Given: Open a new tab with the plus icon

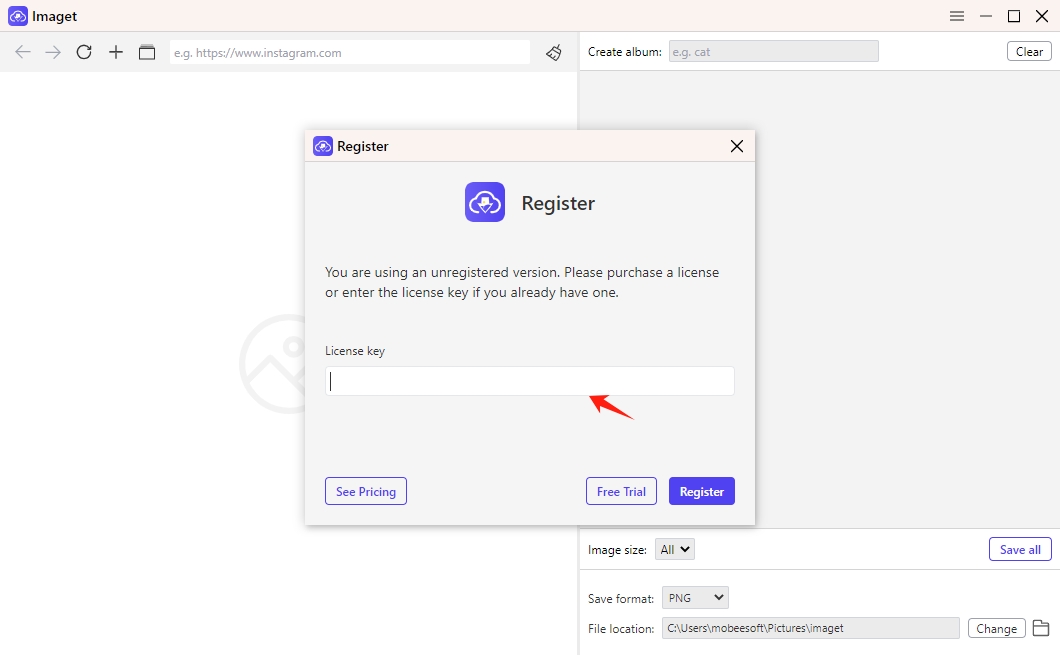Looking at the screenshot, I should pos(116,52).
